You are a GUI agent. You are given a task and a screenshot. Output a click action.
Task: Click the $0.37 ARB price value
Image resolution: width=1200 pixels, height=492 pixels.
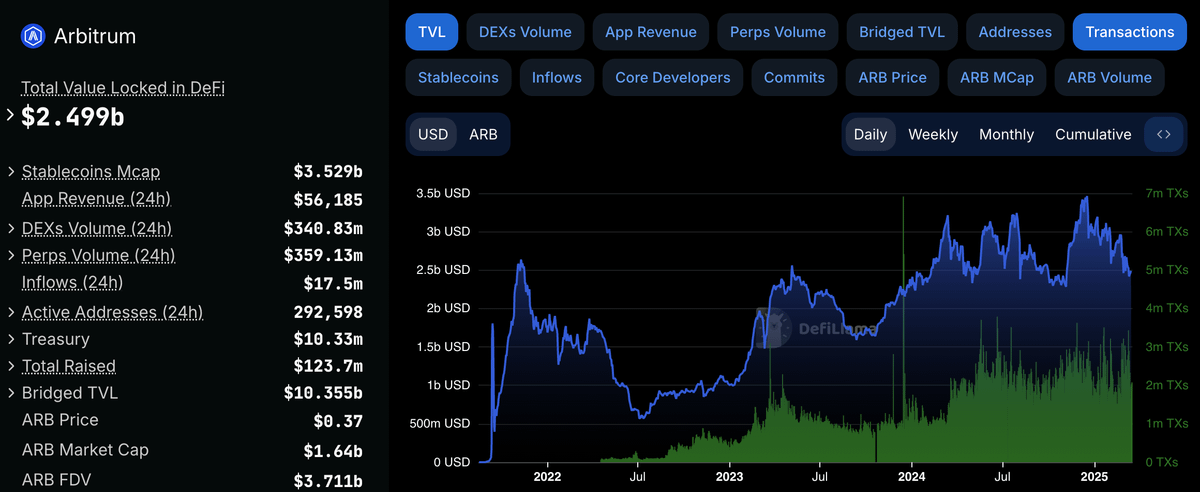[338, 422]
